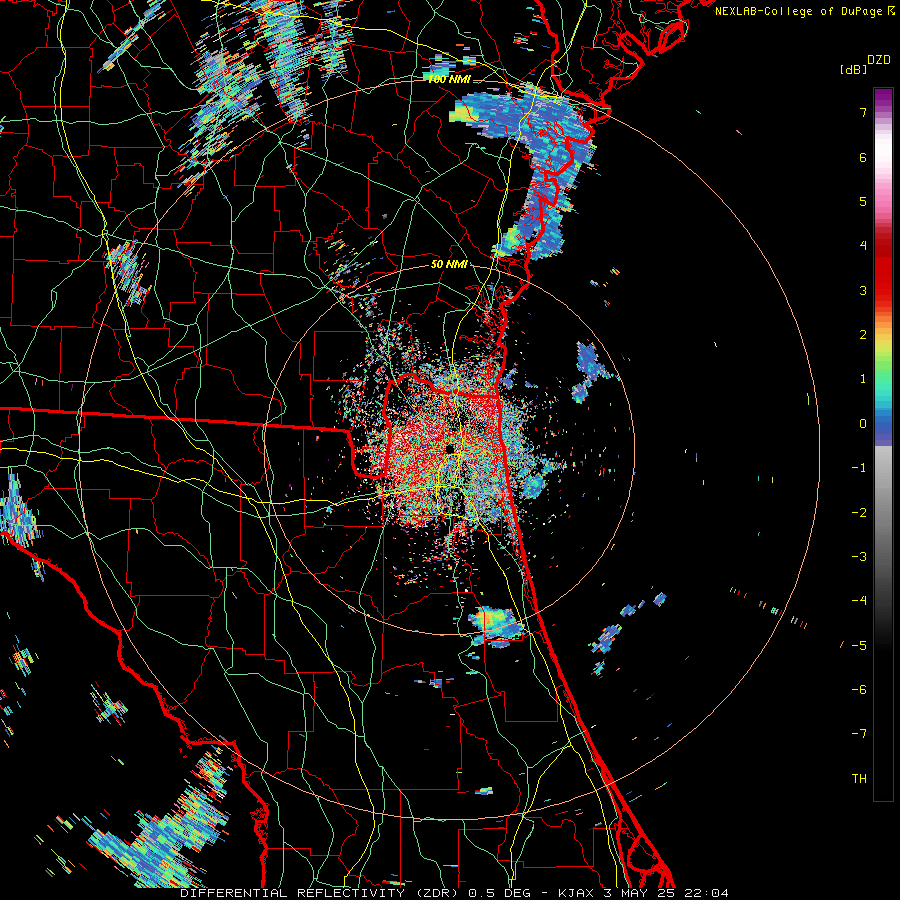
Task: Click the -6 value on the scale
Action: coord(859,690)
